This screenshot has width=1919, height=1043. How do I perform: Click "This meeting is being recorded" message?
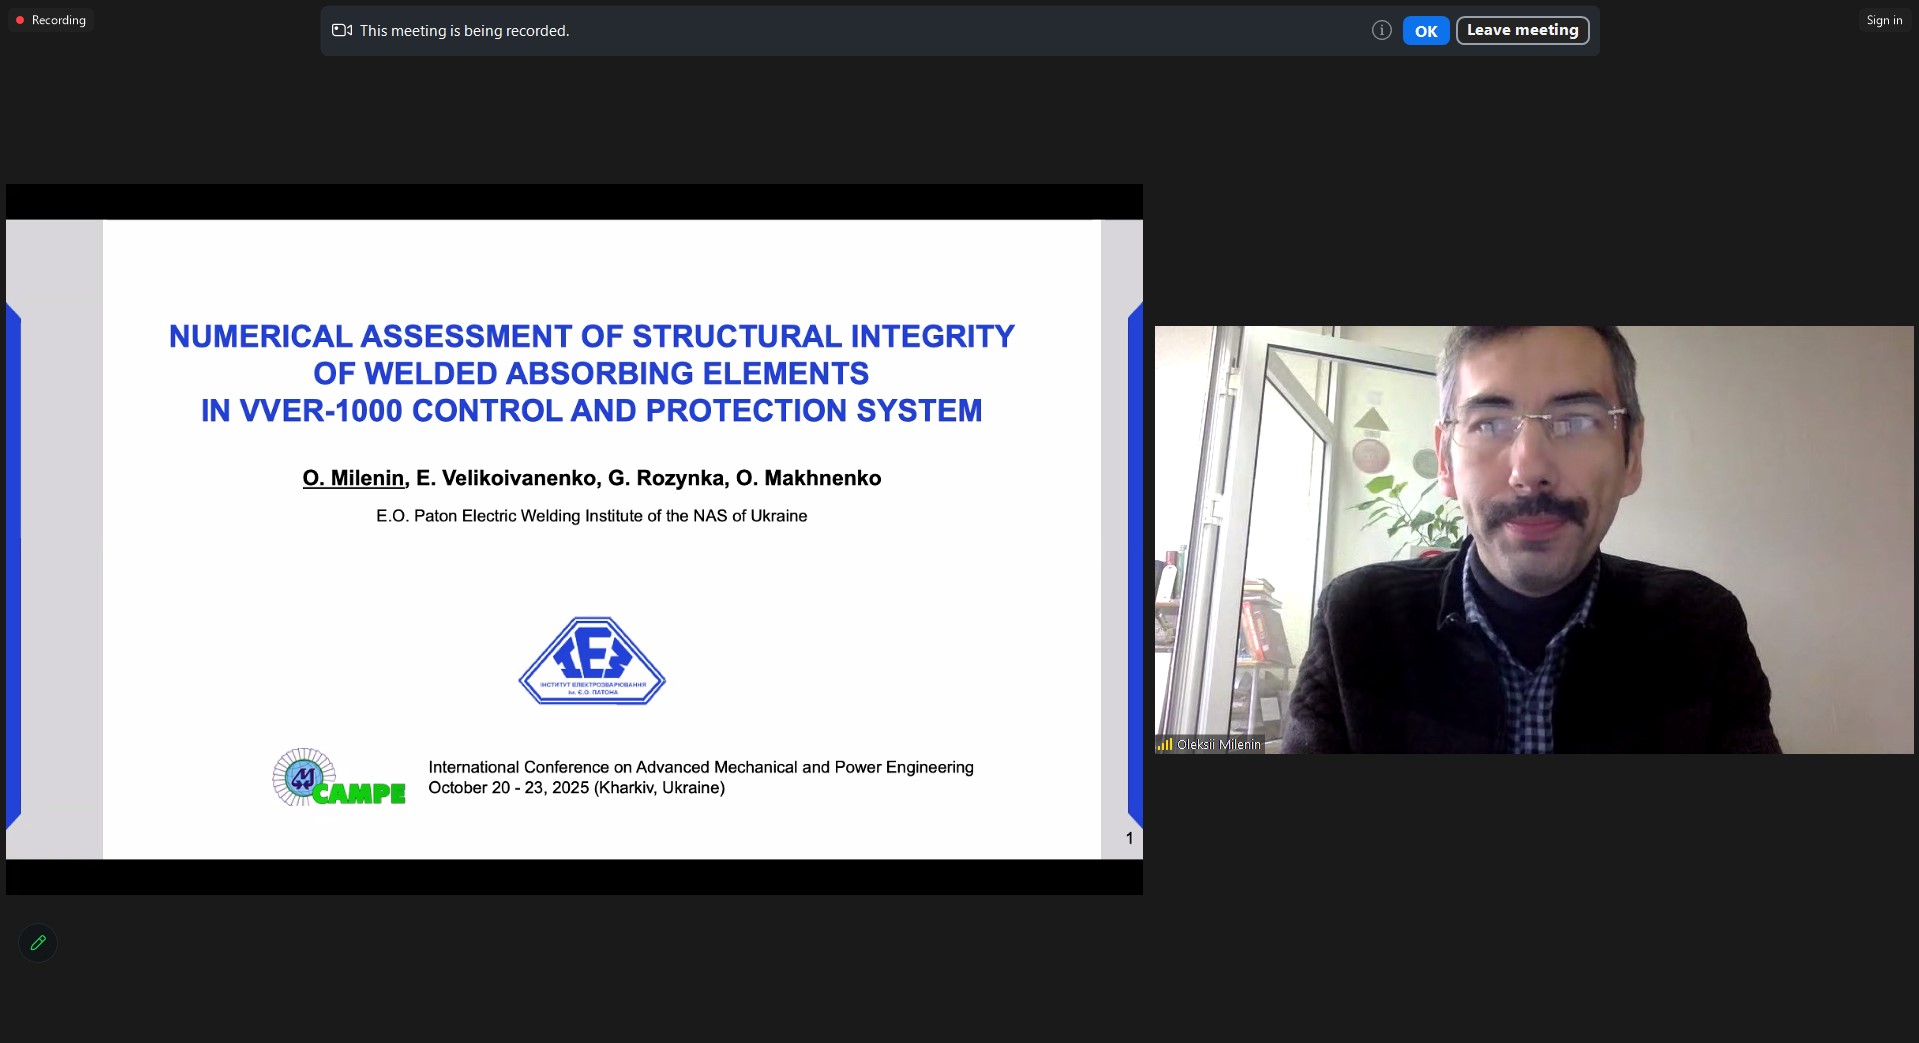[x=464, y=31]
